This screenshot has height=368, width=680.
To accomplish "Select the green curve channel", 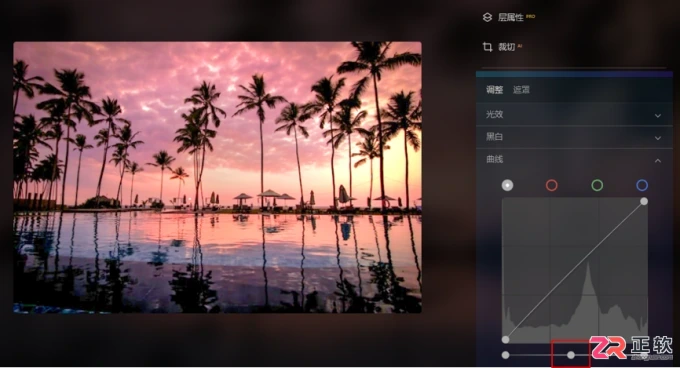I will coord(597,186).
